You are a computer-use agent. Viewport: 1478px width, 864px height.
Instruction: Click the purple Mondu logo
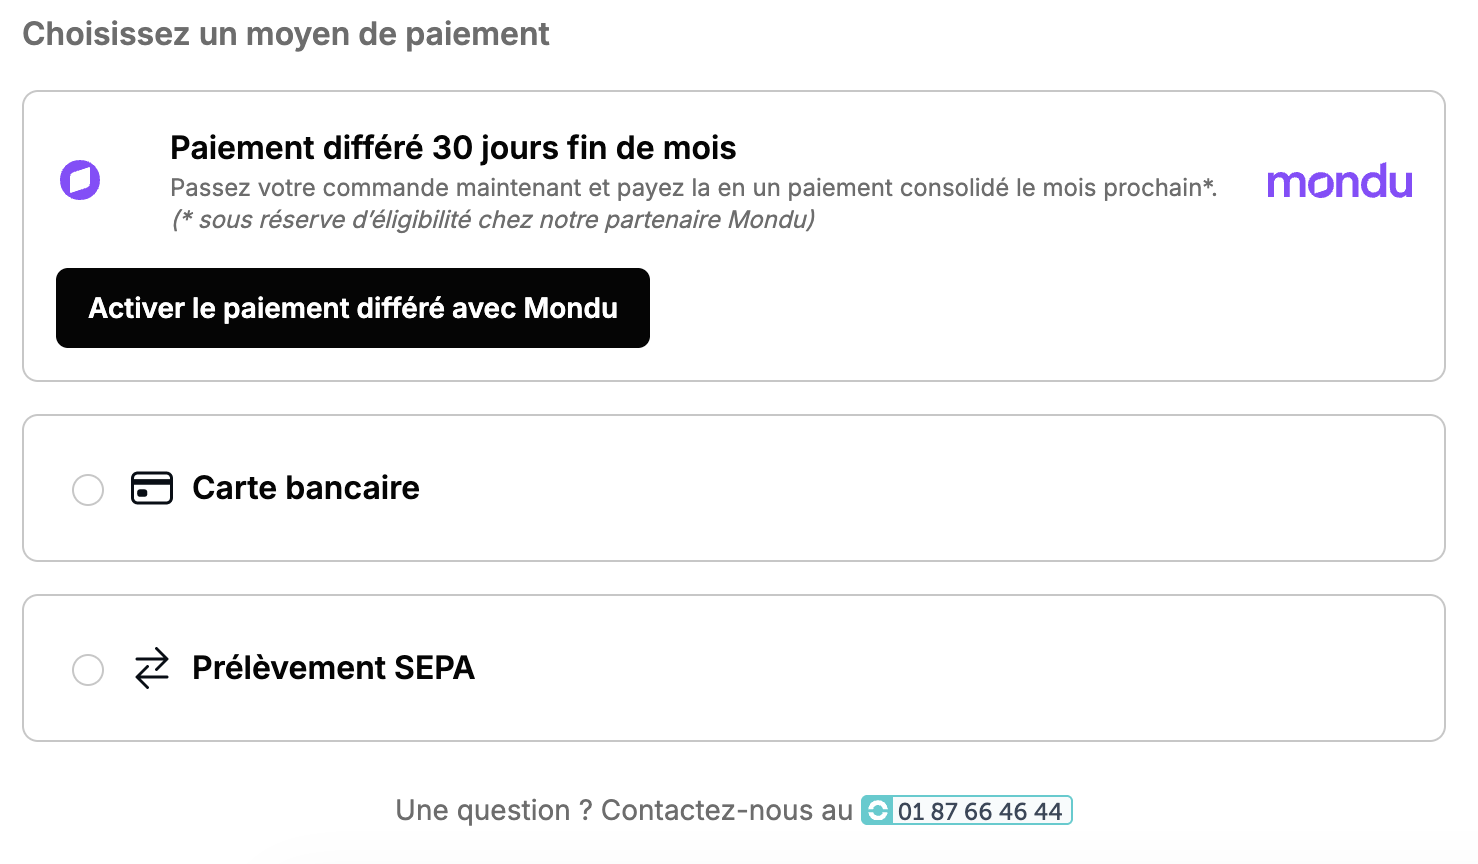[x=1339, y=181]
